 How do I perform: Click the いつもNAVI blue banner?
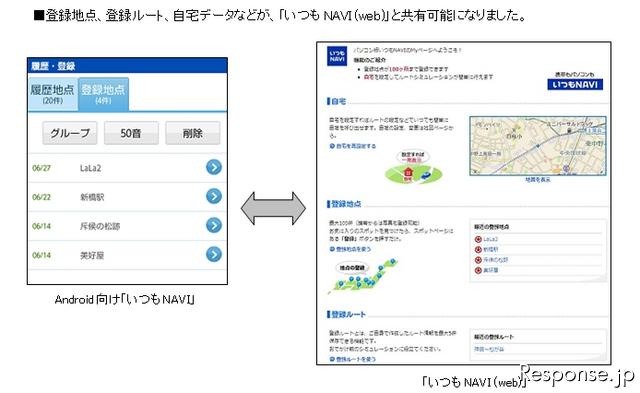(575, 84)
